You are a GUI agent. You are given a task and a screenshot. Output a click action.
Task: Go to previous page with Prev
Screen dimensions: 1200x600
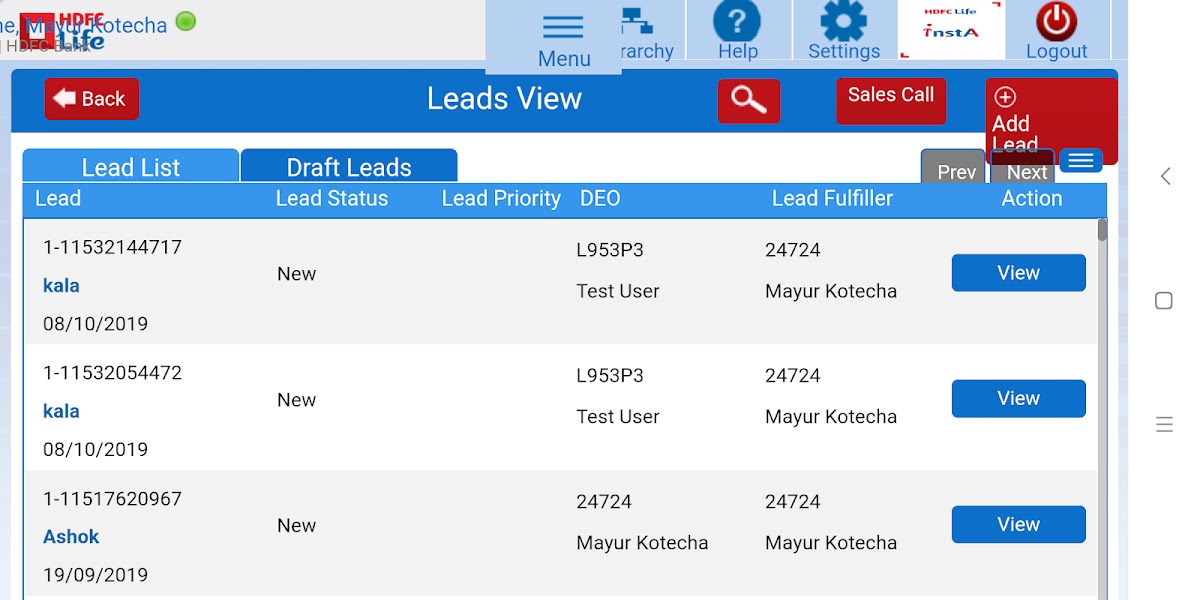point(955,170)
